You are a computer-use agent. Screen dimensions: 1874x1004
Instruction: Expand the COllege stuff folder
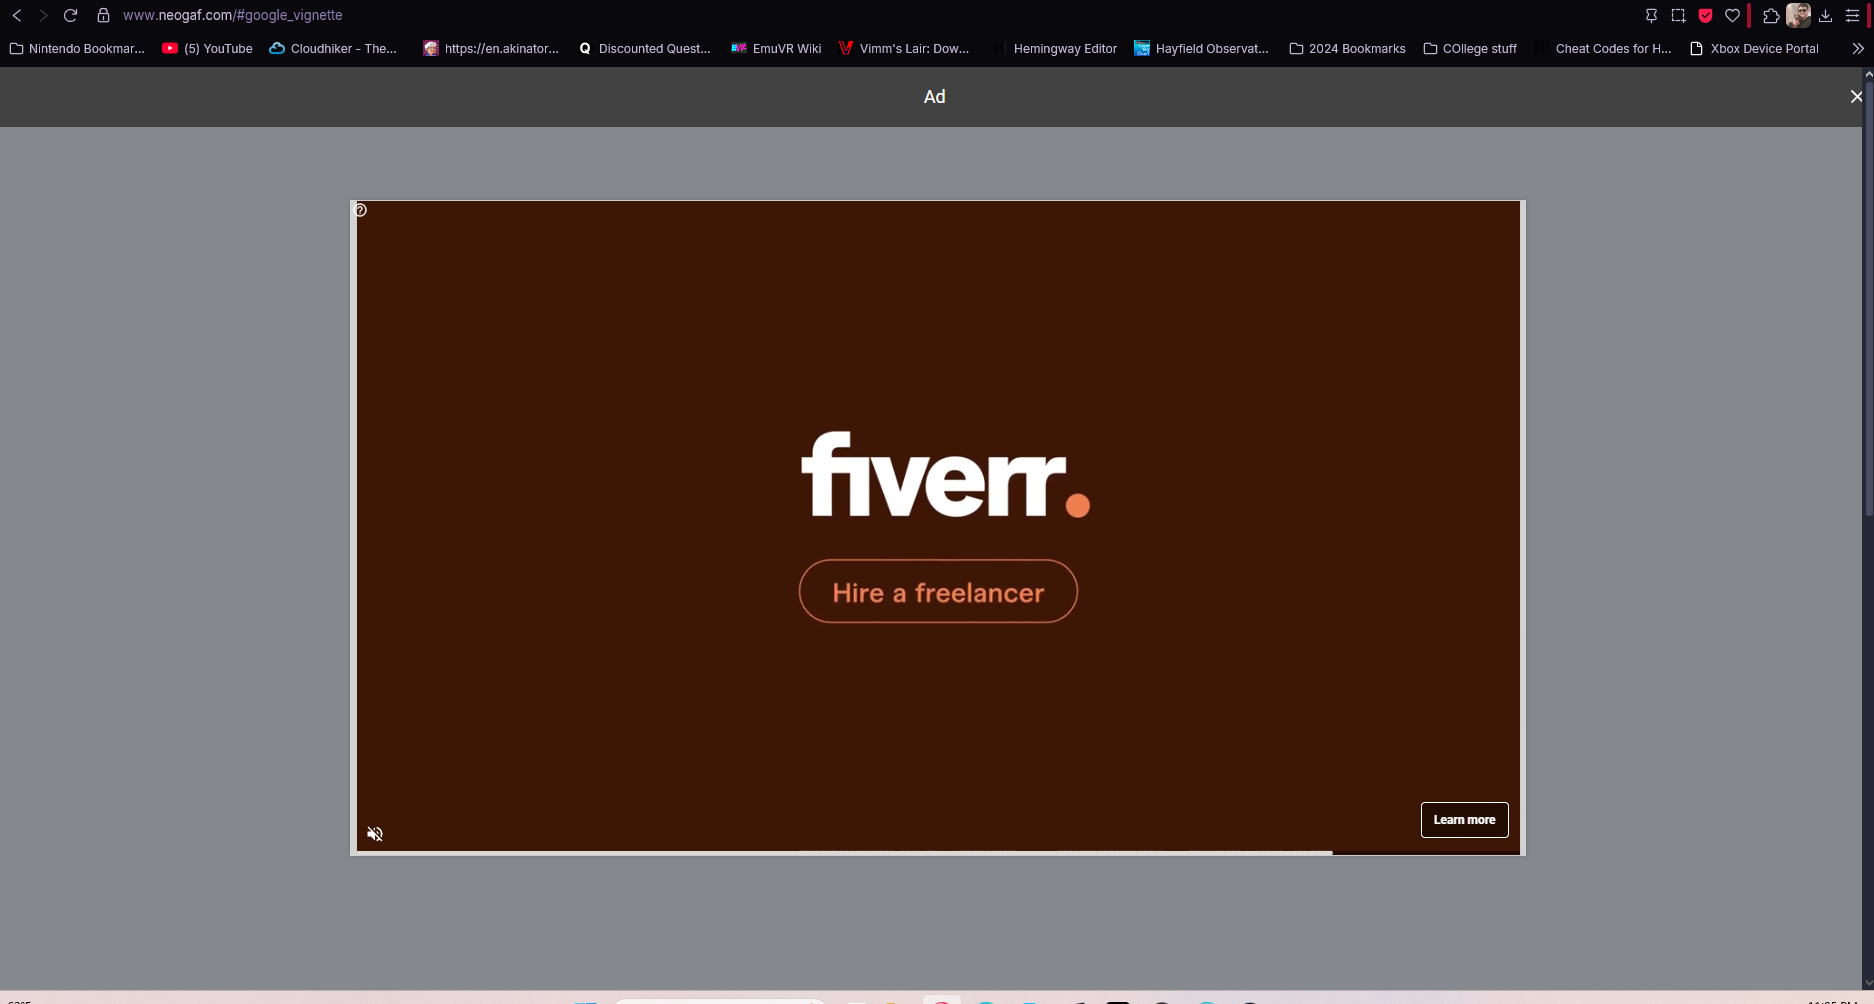[x=1470, y=48]
